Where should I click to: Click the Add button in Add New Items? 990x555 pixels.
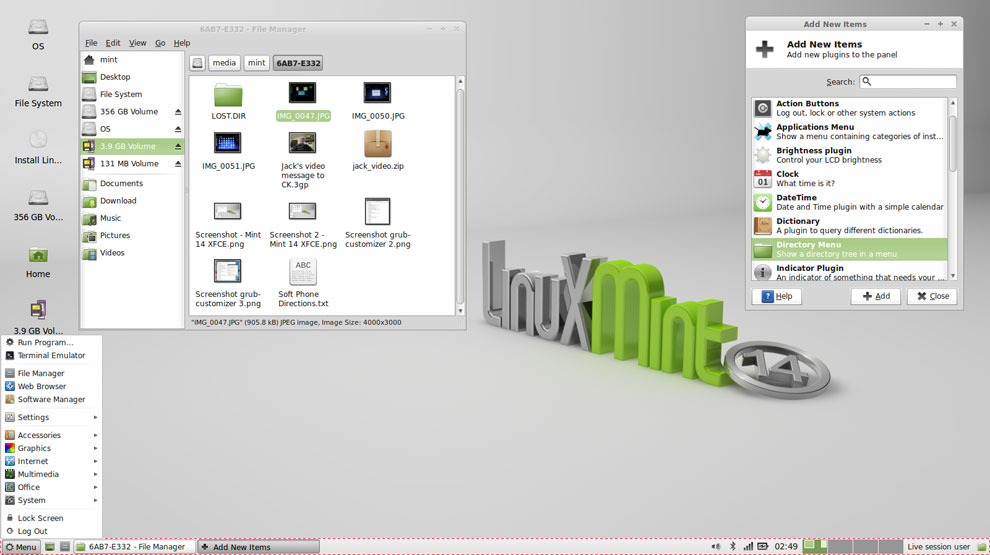[x=876, y=296]
